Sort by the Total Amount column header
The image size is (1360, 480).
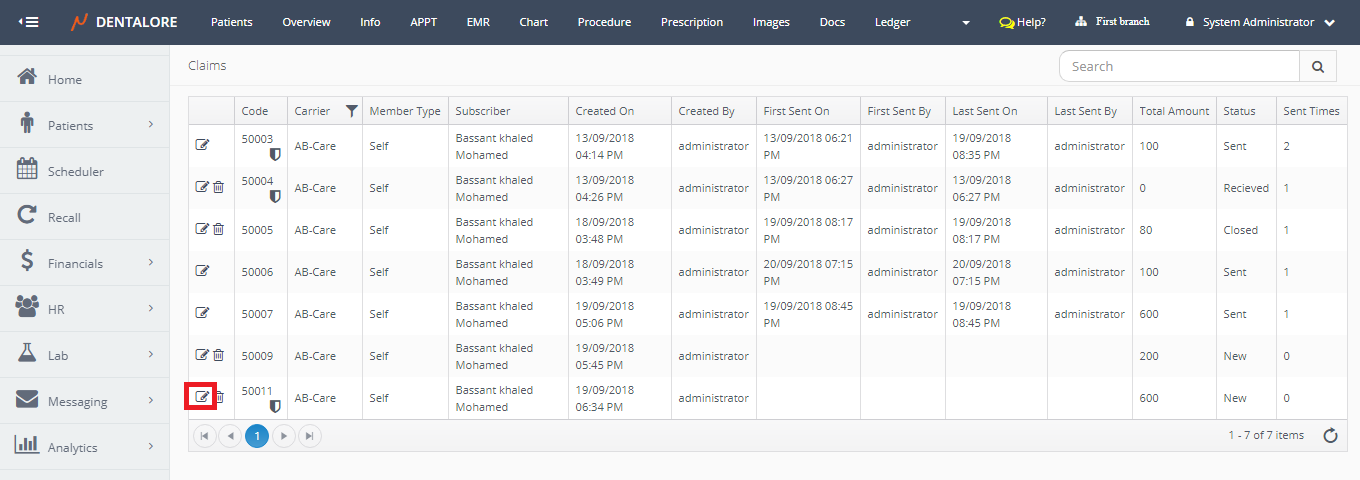point(1174,111)
